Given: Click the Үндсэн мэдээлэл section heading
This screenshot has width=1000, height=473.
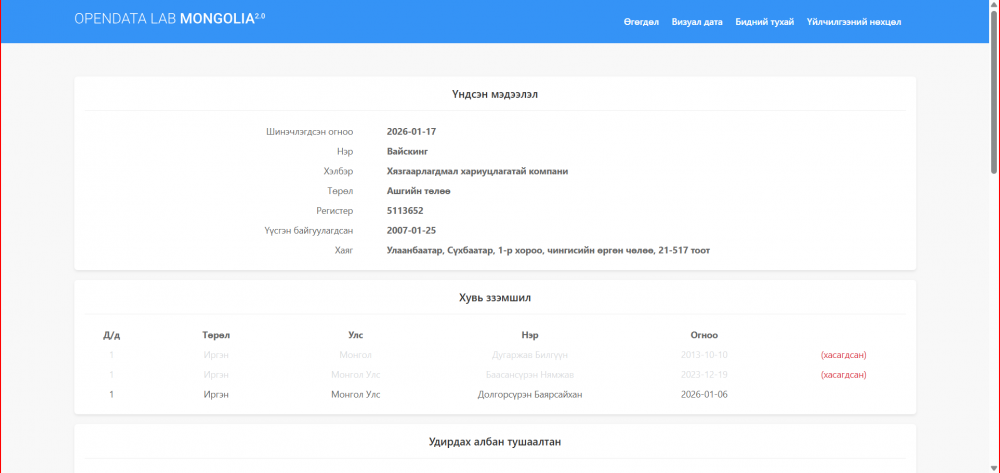Looking at the screenshot, I should tap(495, 94).
